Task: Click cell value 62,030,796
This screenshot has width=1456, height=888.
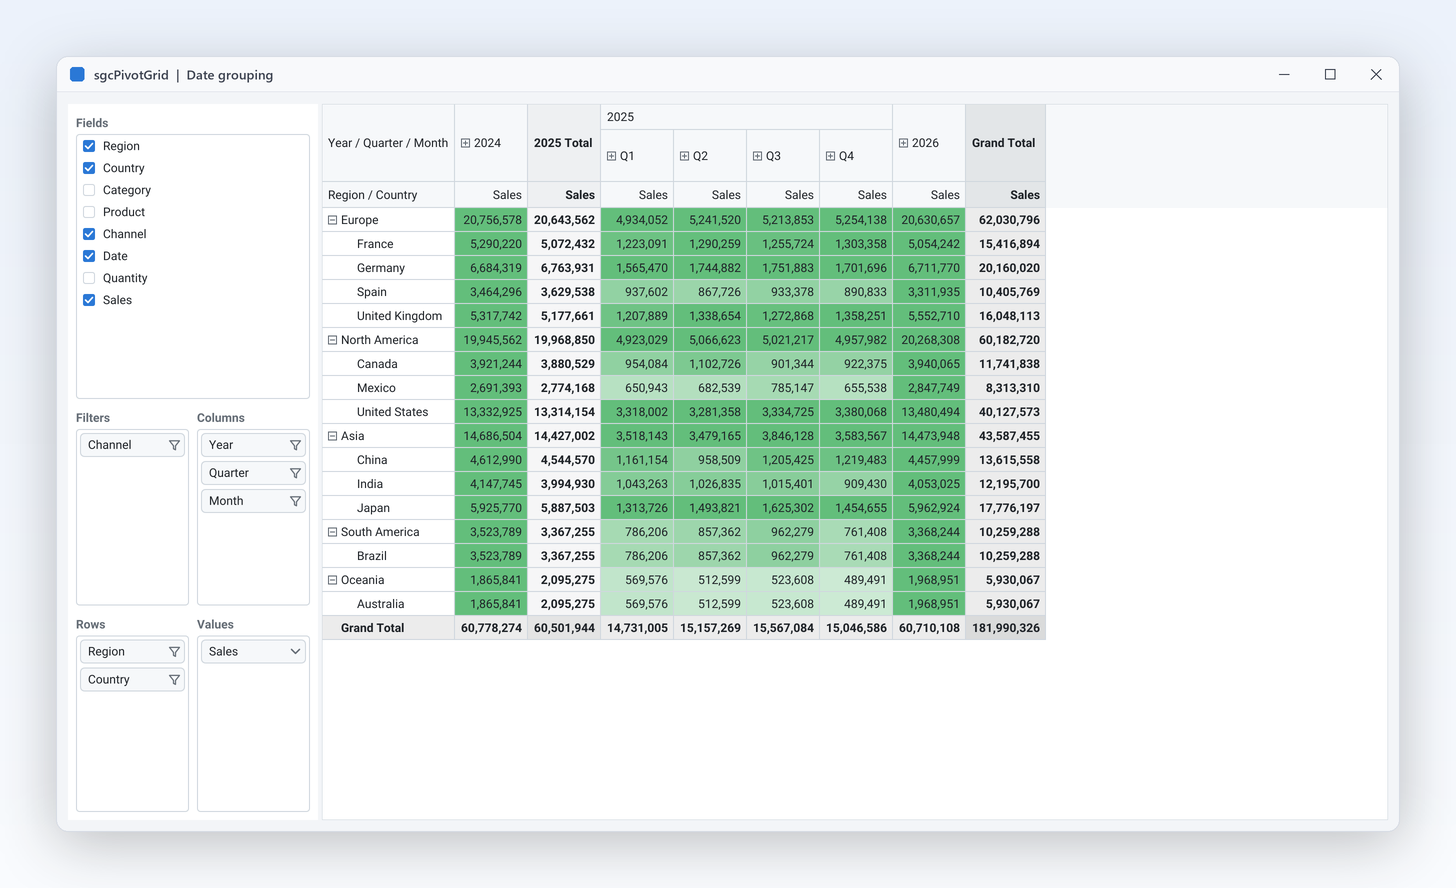Action: click(1005, 220)
